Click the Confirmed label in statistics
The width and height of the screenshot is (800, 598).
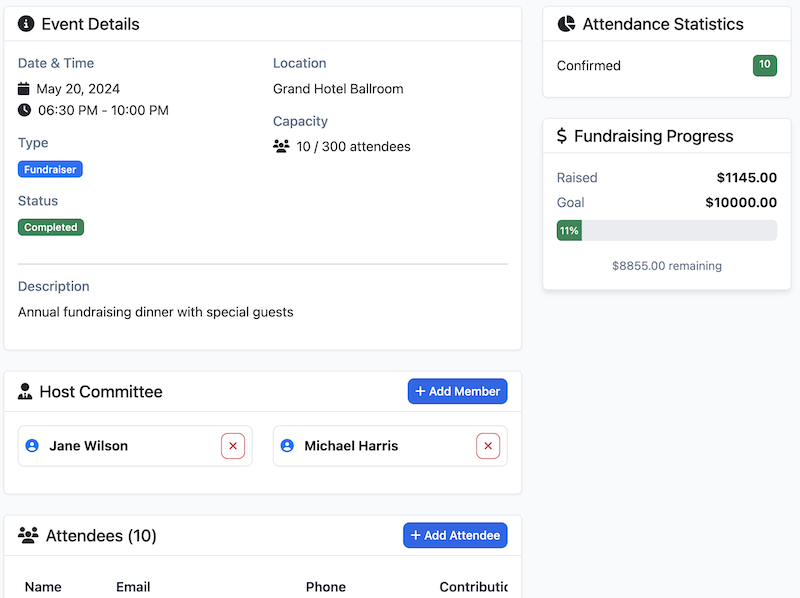[589, 65]
